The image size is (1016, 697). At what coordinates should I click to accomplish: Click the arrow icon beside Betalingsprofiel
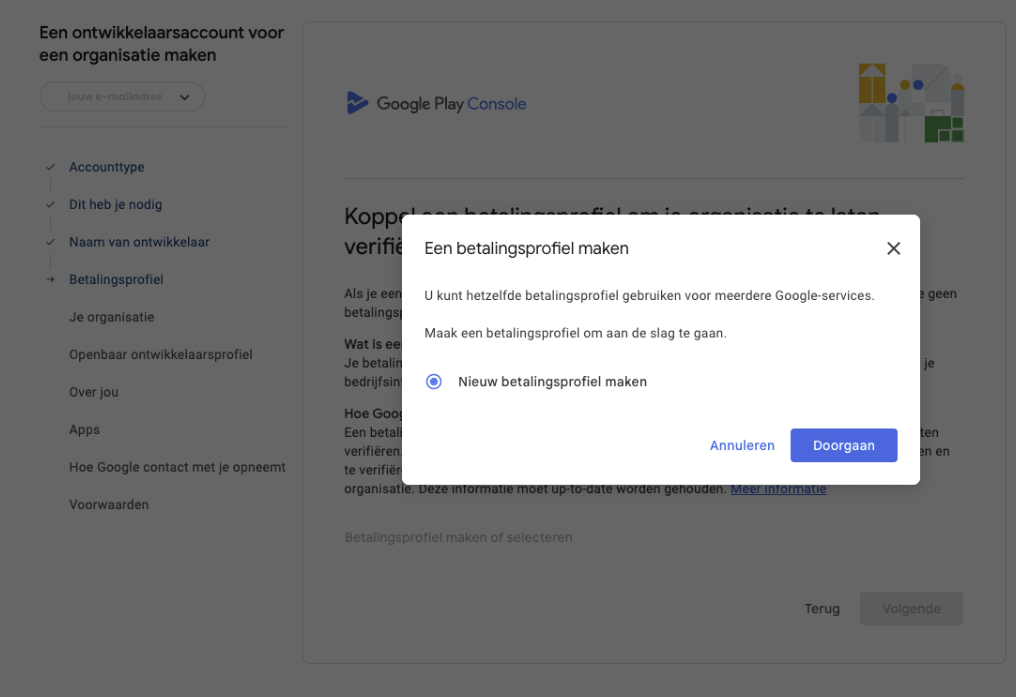50,280
